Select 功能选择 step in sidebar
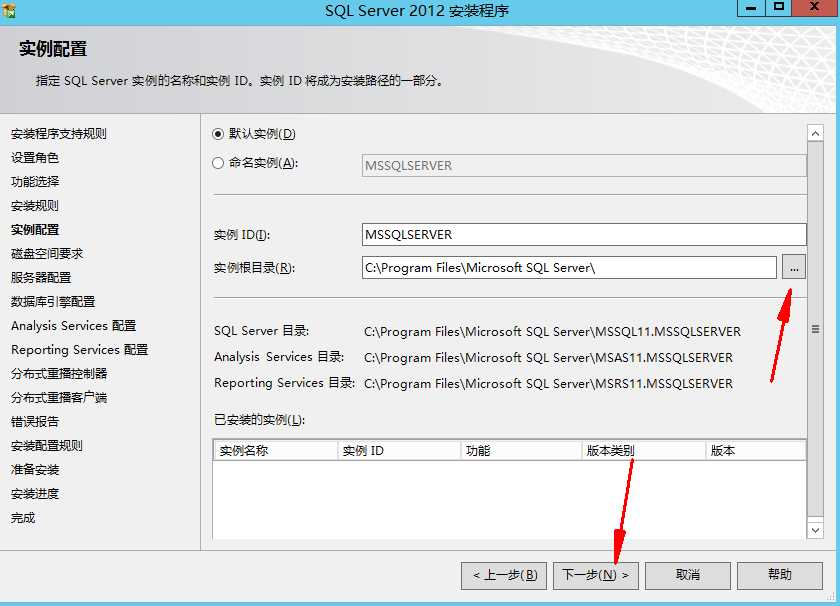The image size is (840, 606). click(35, 182)
